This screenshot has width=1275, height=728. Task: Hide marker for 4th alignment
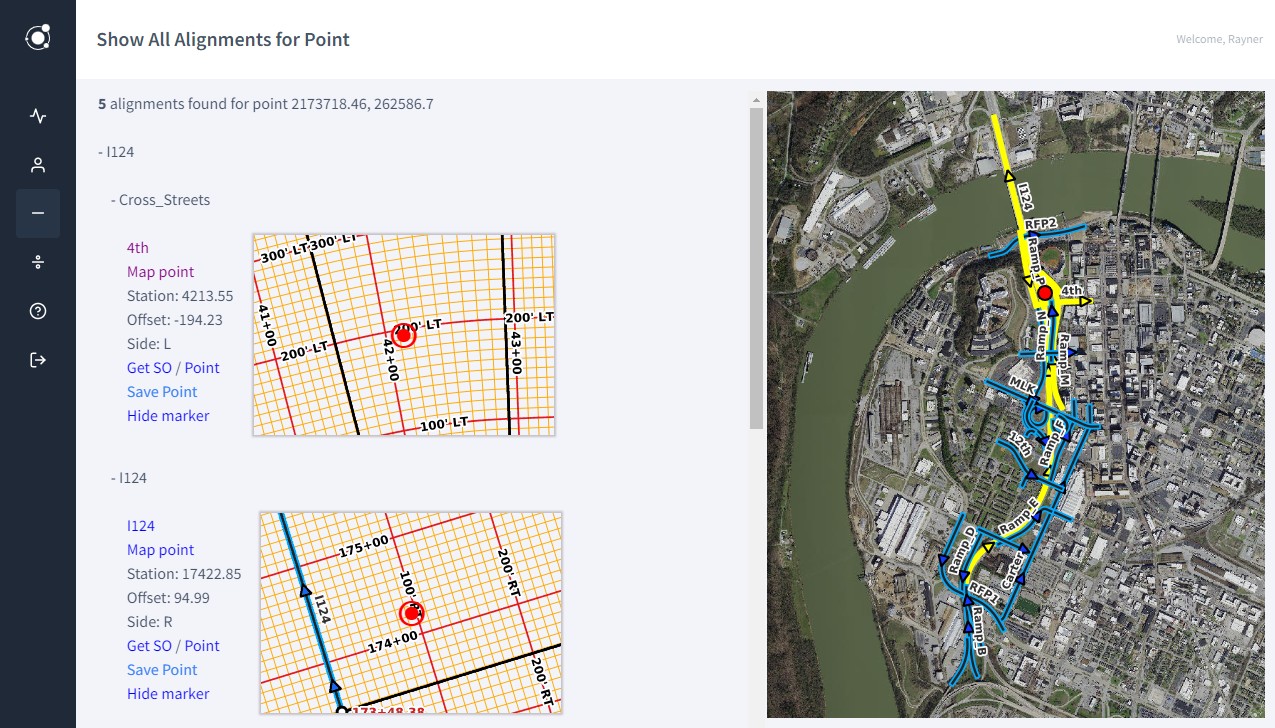point(168,416)
